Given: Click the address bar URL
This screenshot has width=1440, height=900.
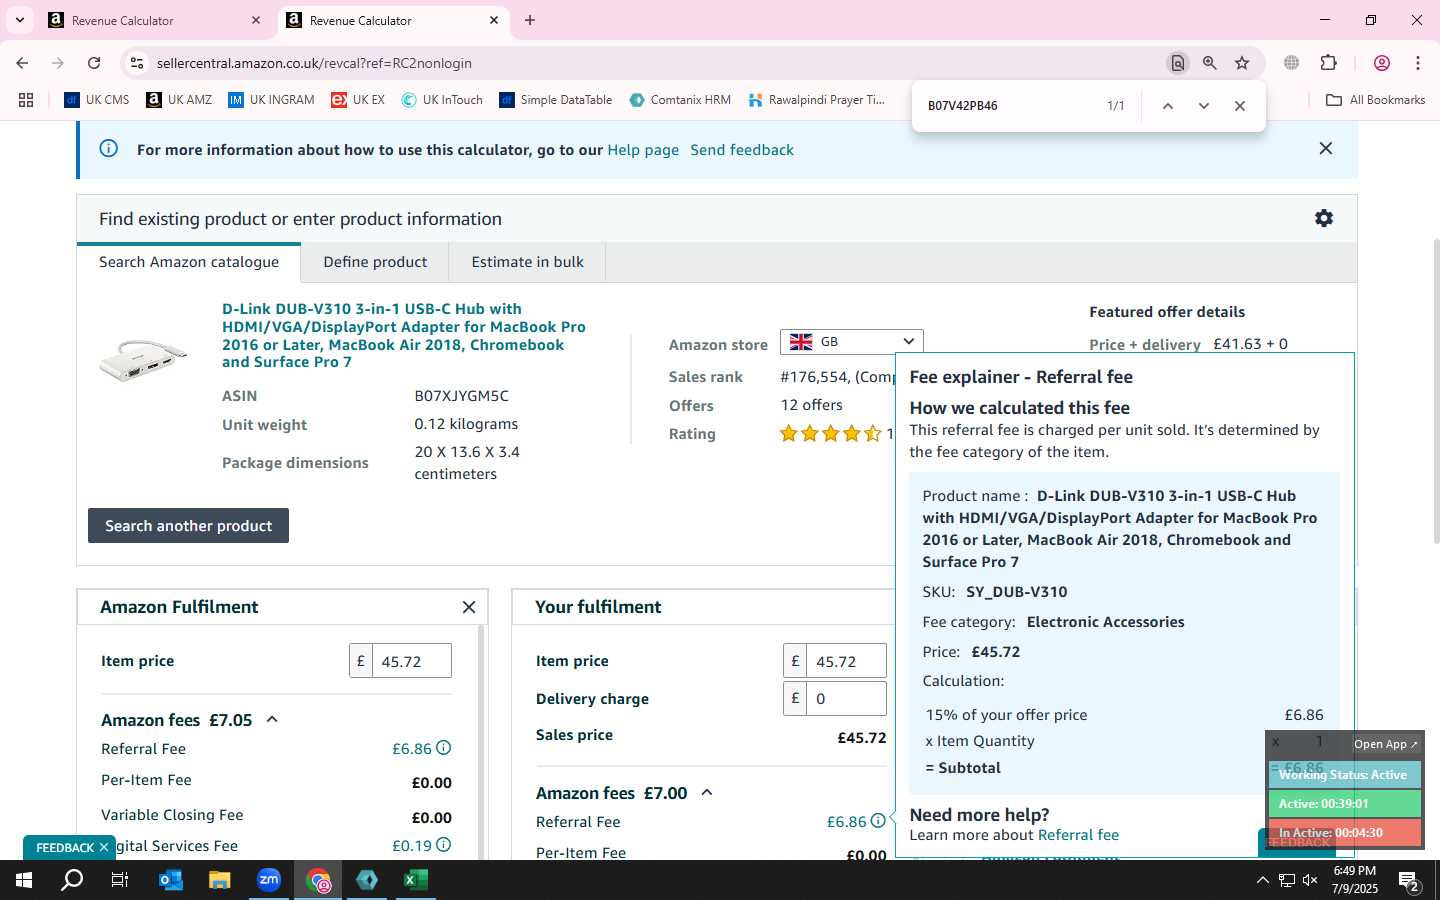Looking at the screenshot, I should pyautogui.click(x=314, y=63).
